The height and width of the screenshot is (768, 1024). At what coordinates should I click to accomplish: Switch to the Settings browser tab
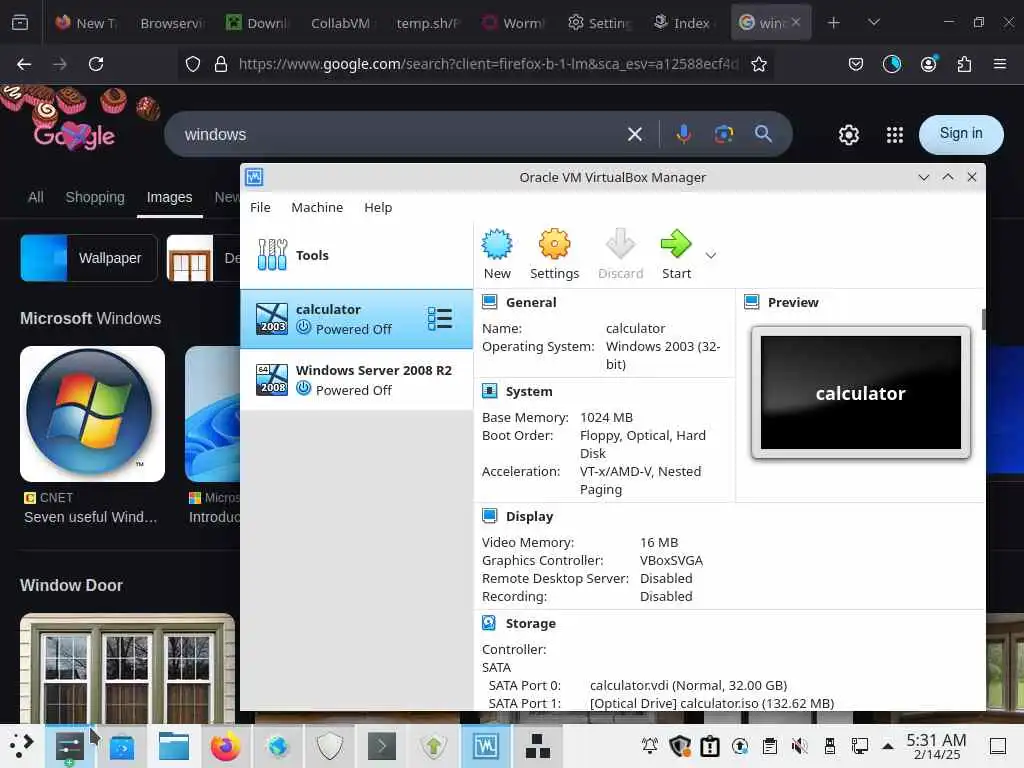click(x=600, y=23)
